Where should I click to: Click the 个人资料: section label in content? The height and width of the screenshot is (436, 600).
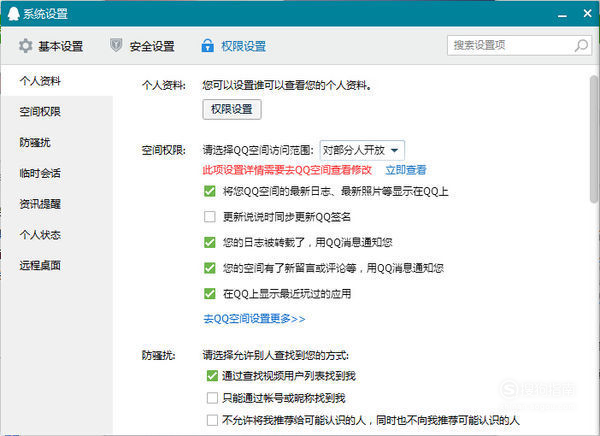point(164,85)
